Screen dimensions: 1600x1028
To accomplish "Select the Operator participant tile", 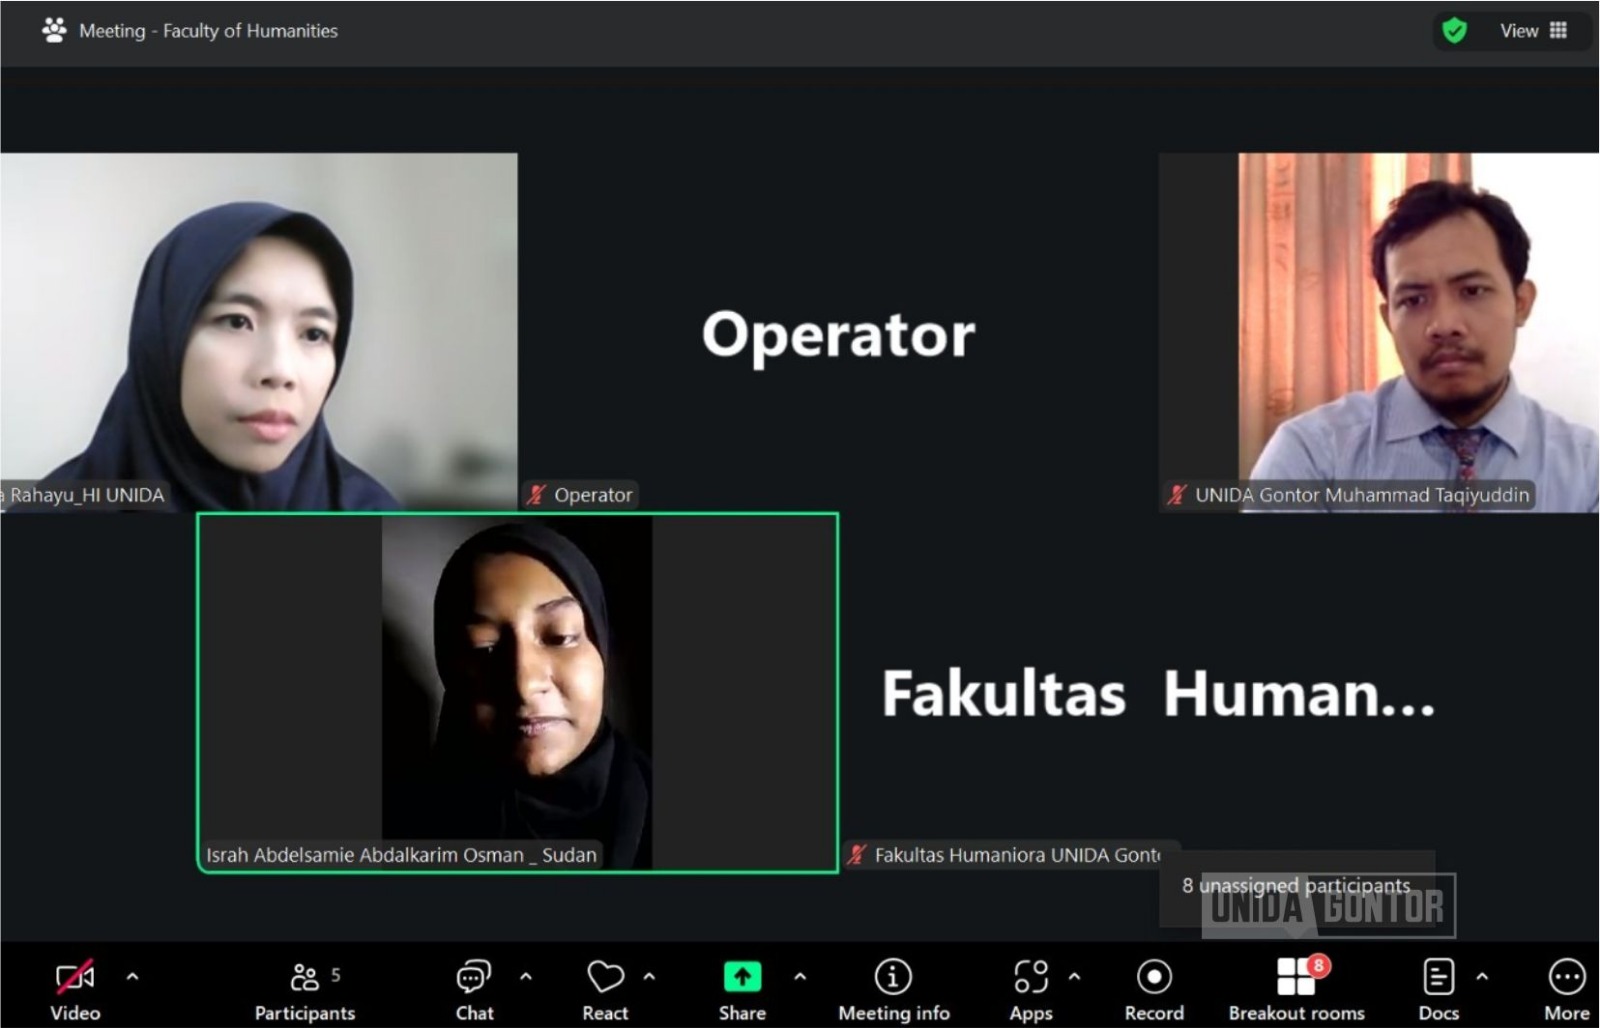I will click(x=838, y=332).
